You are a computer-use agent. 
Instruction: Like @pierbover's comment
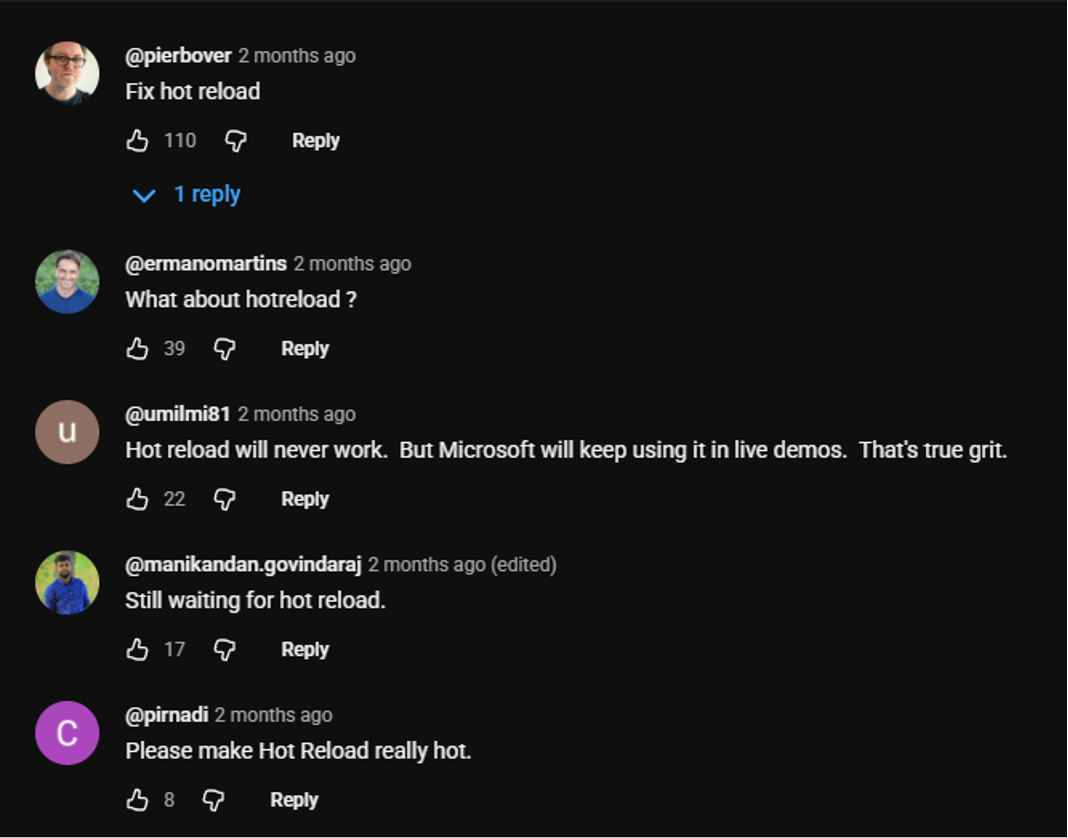pos(136,140)
